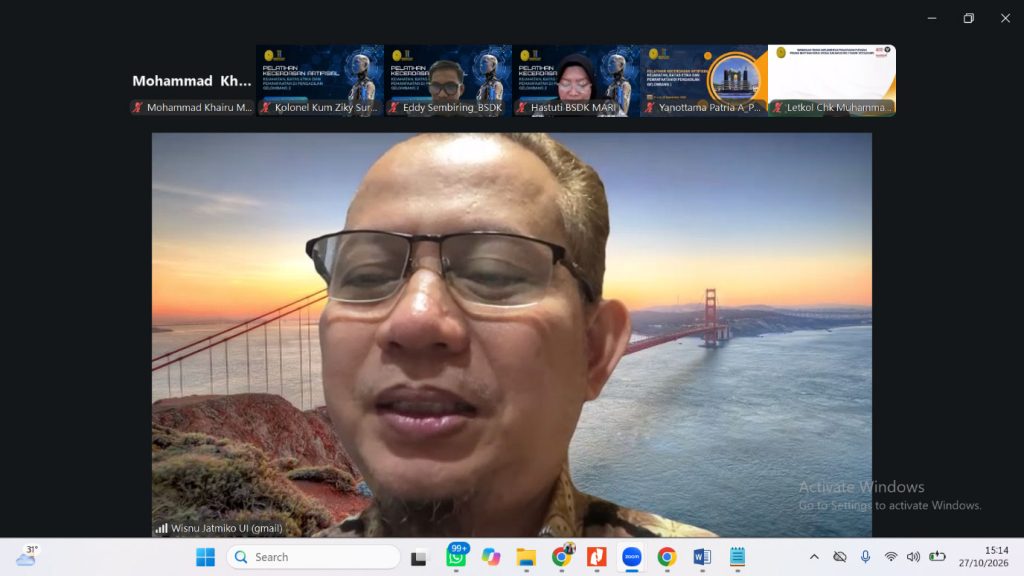Open the plain Google Chrome icon

[667, 557]
